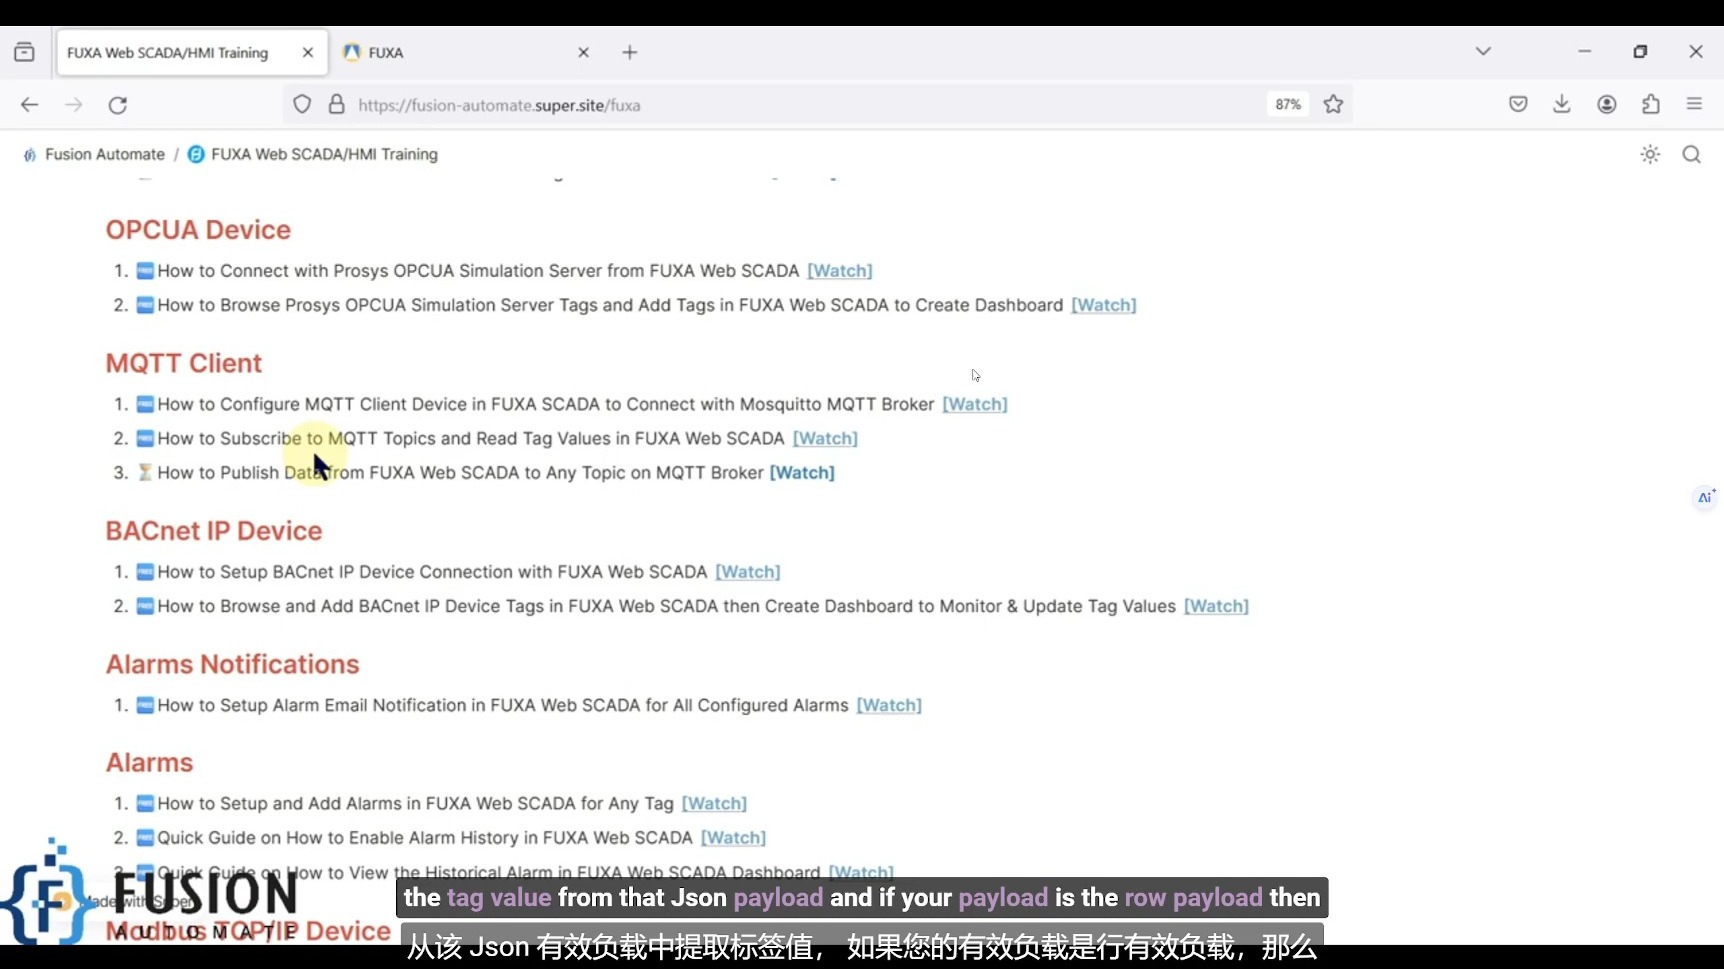Image resolution: width=1724 pixels, height=969 pixels.
Task: Click the Alarms Notifications heading
Action: point(232,664)
